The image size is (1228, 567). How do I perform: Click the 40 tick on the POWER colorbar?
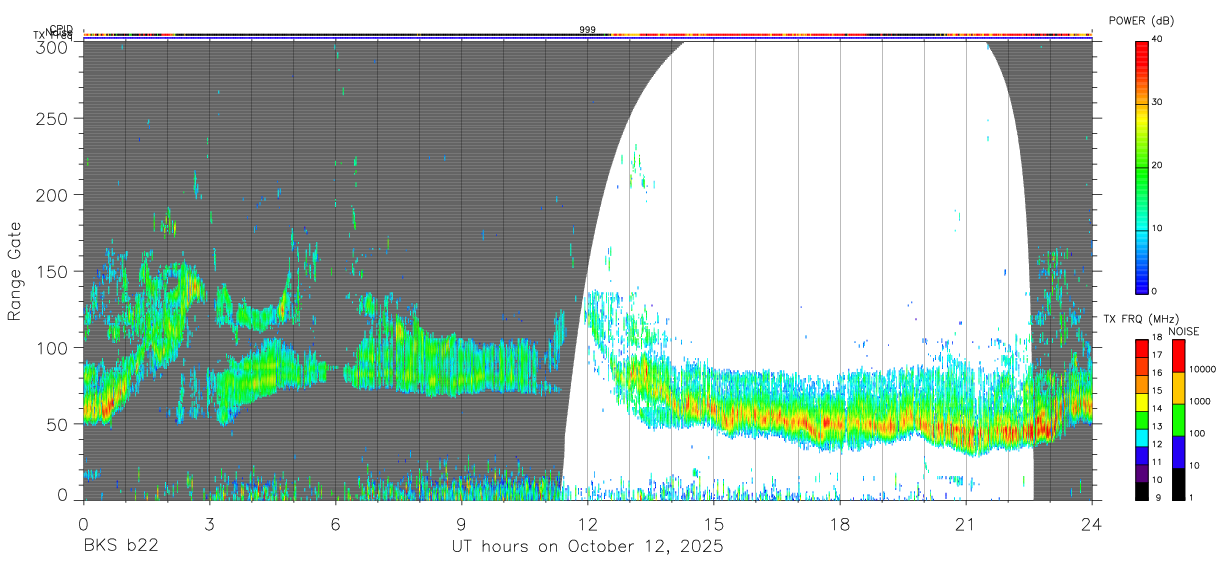pos(1159,39)
